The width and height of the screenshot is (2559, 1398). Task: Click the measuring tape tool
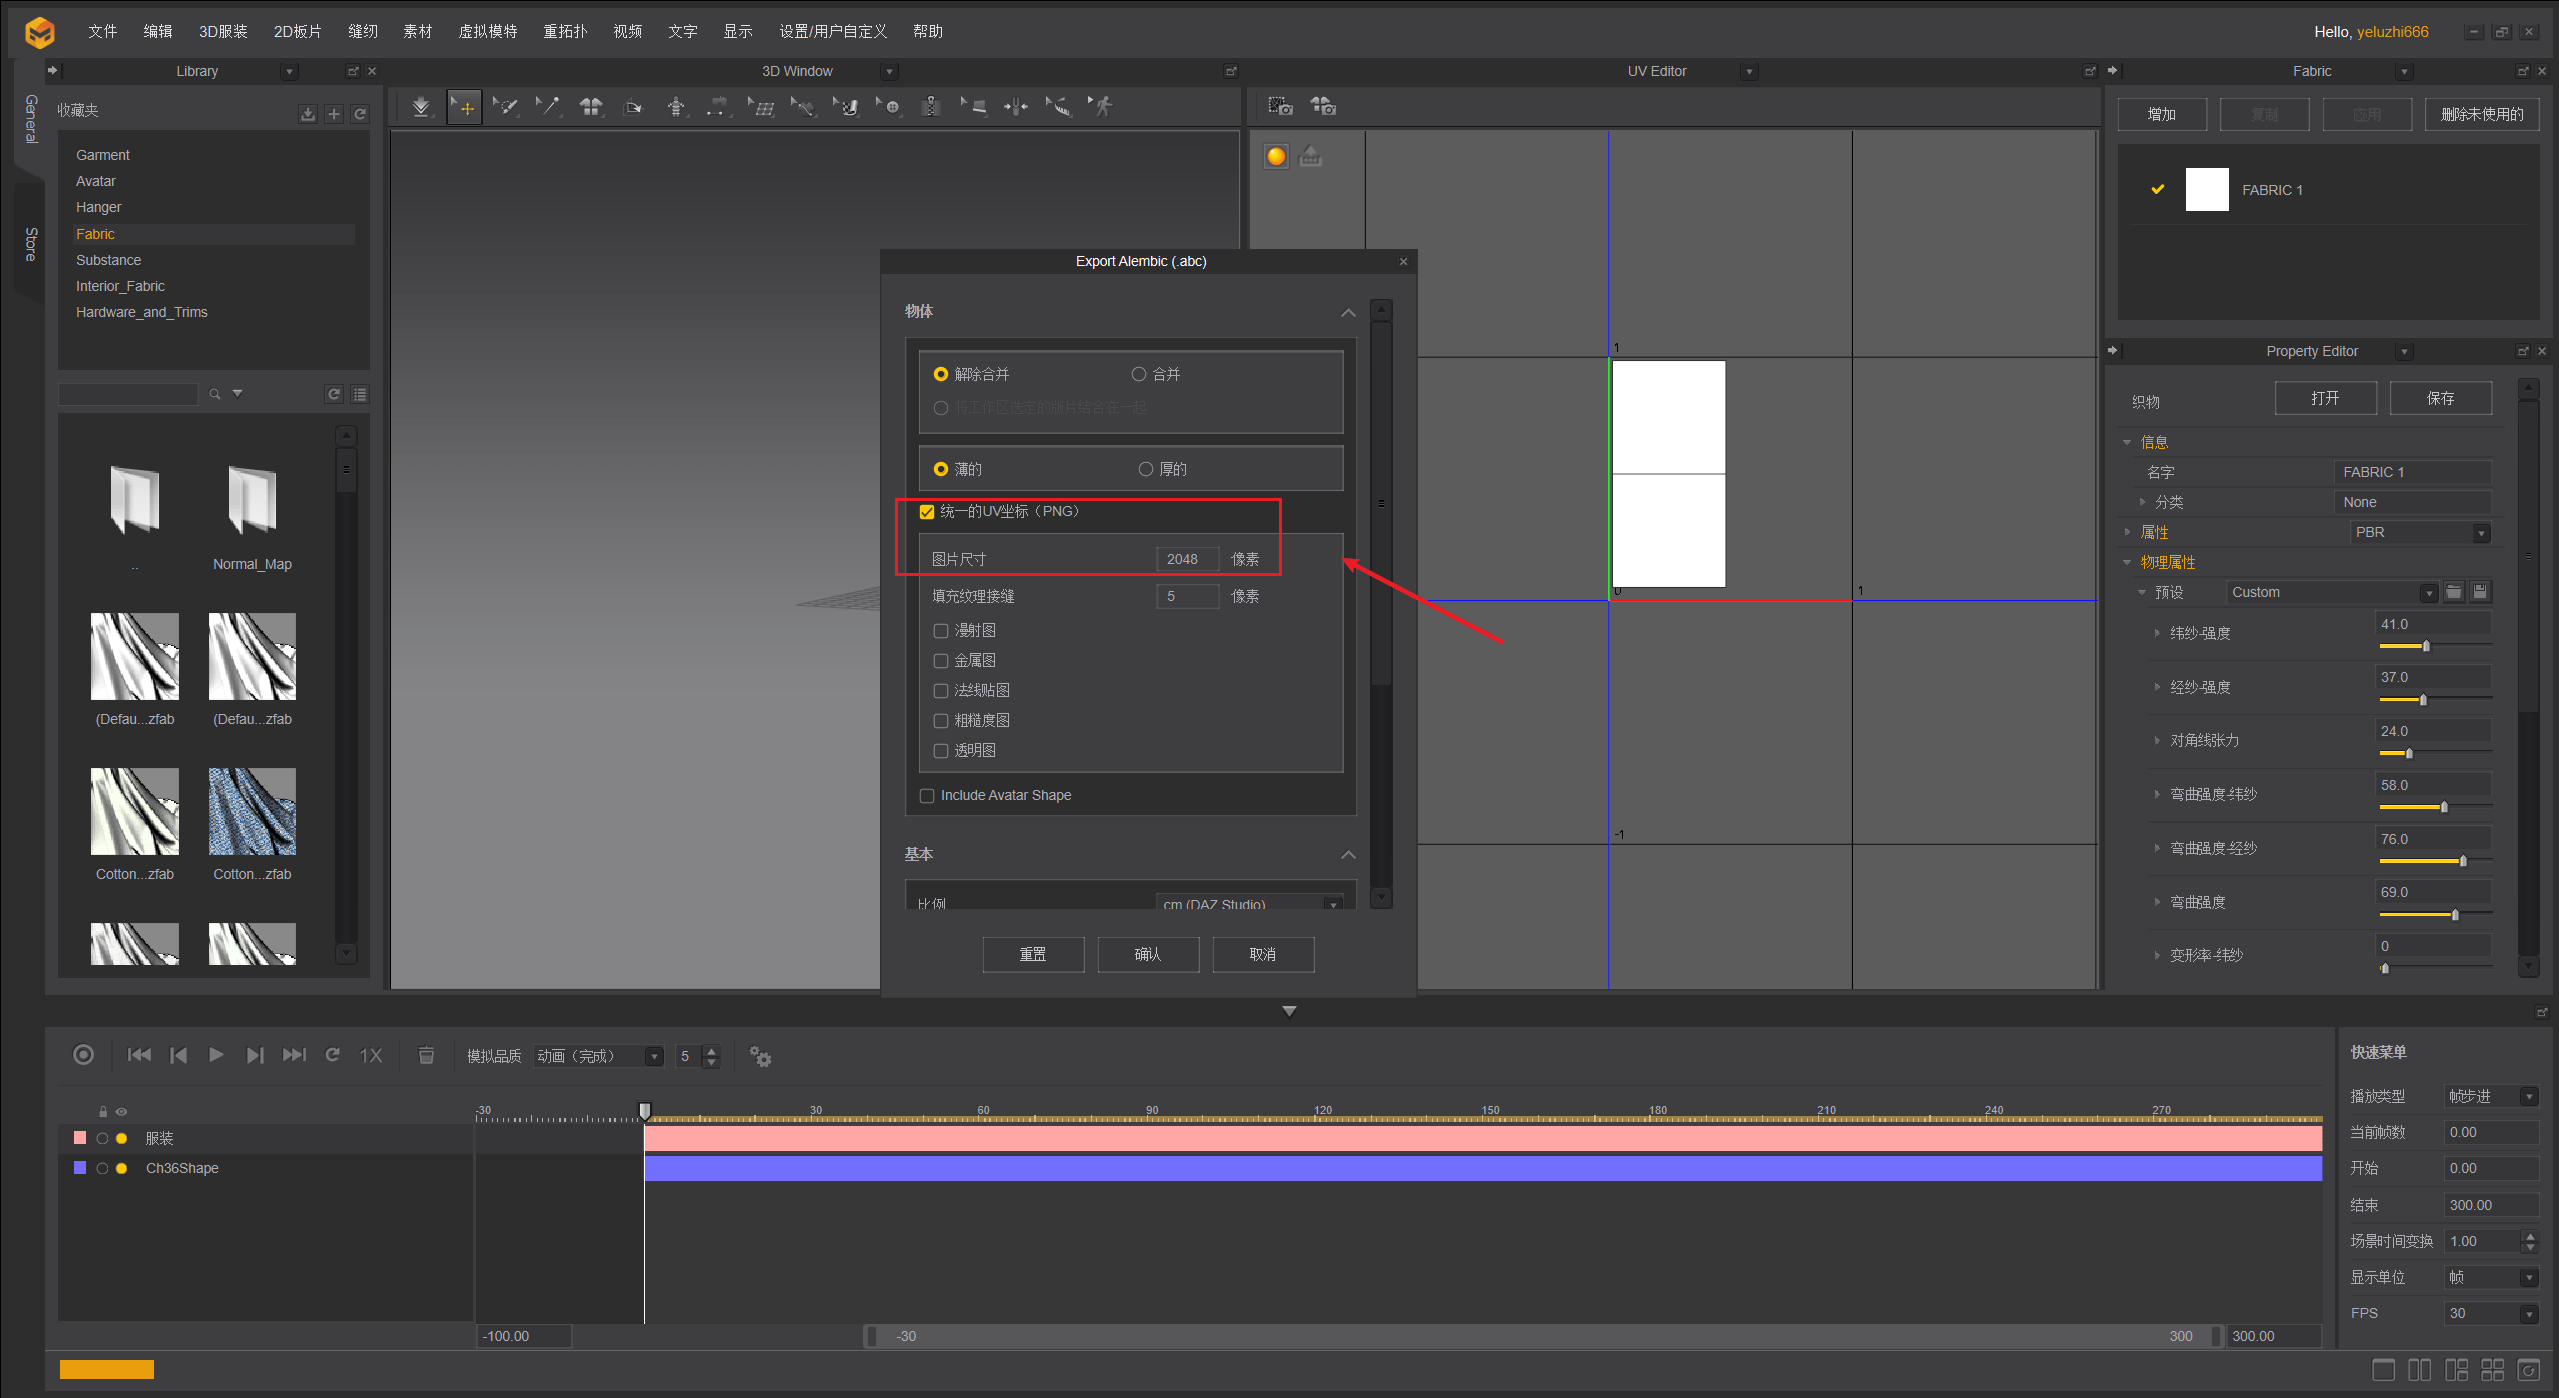point(1059,107)
